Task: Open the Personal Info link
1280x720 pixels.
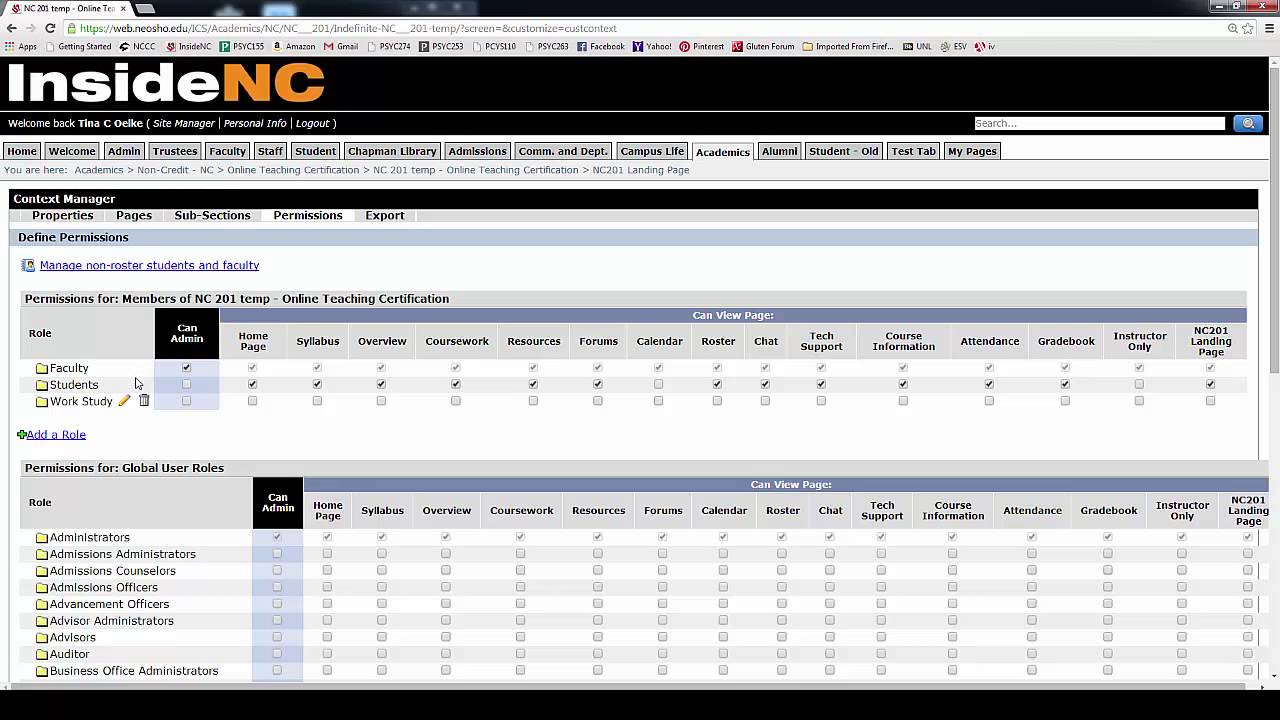Action: point(255,123)
